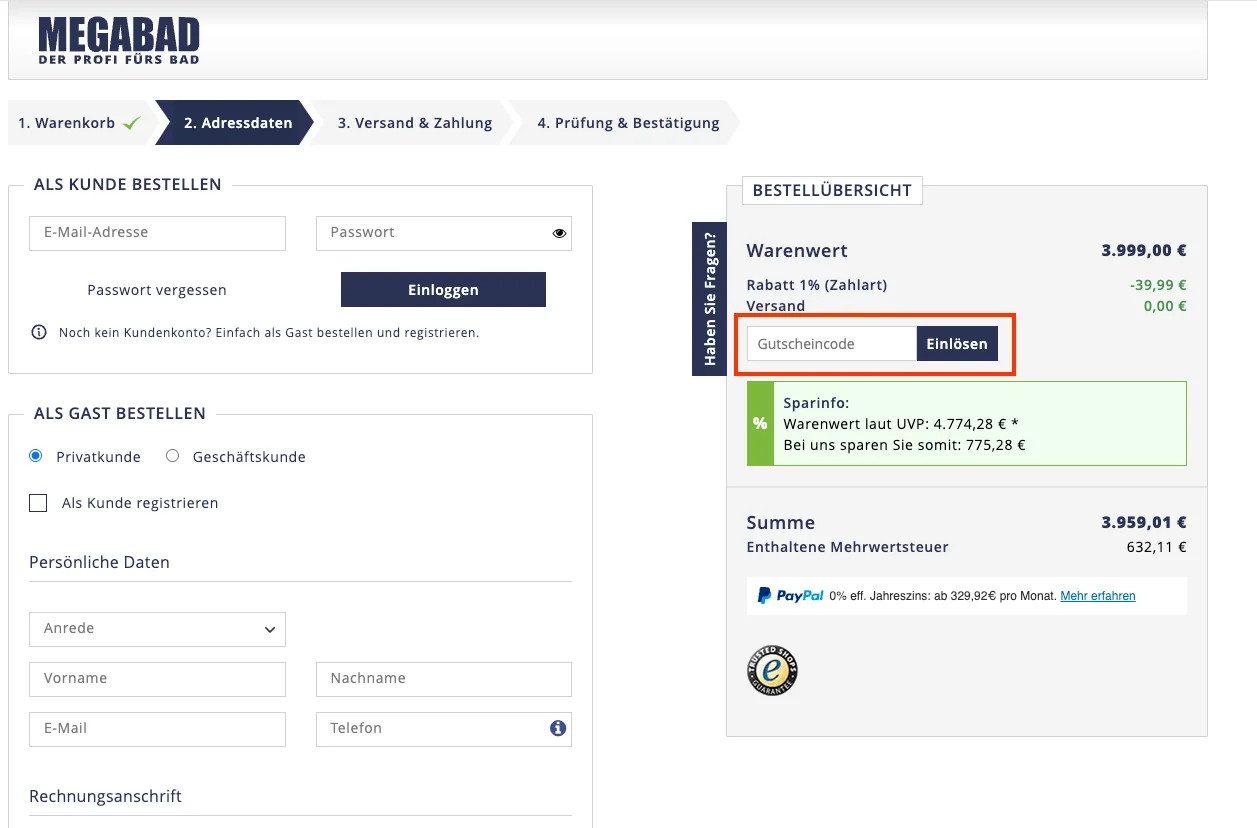This screenshot has height=828, width=1257.
Task: Select the Geschäftskunde radio button
Action: click(x=172, y=455)
